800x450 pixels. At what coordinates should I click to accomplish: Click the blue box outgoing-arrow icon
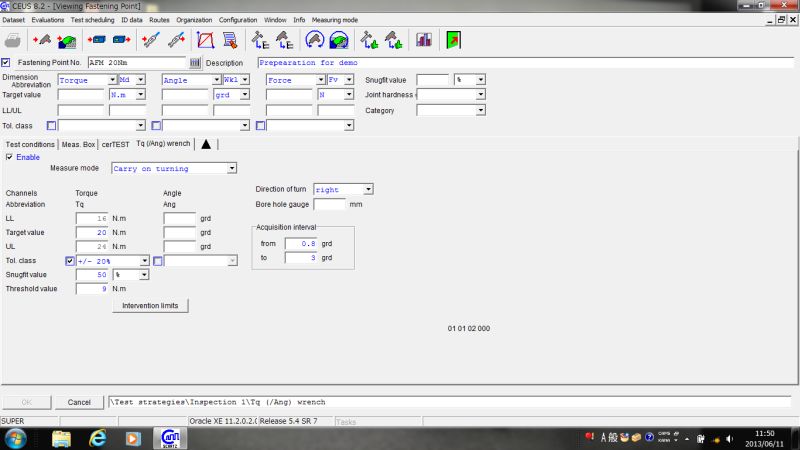[121, 40]
